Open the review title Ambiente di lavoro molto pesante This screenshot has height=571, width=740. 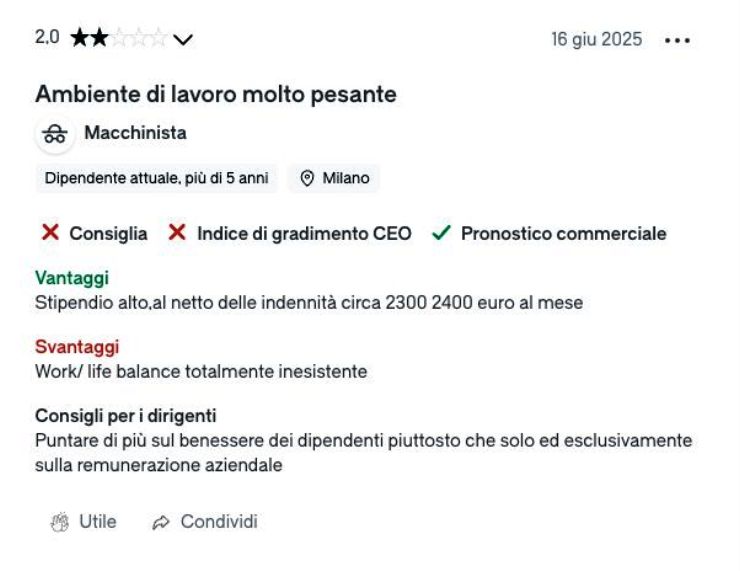pyautogui.click(x=216, y=94)
